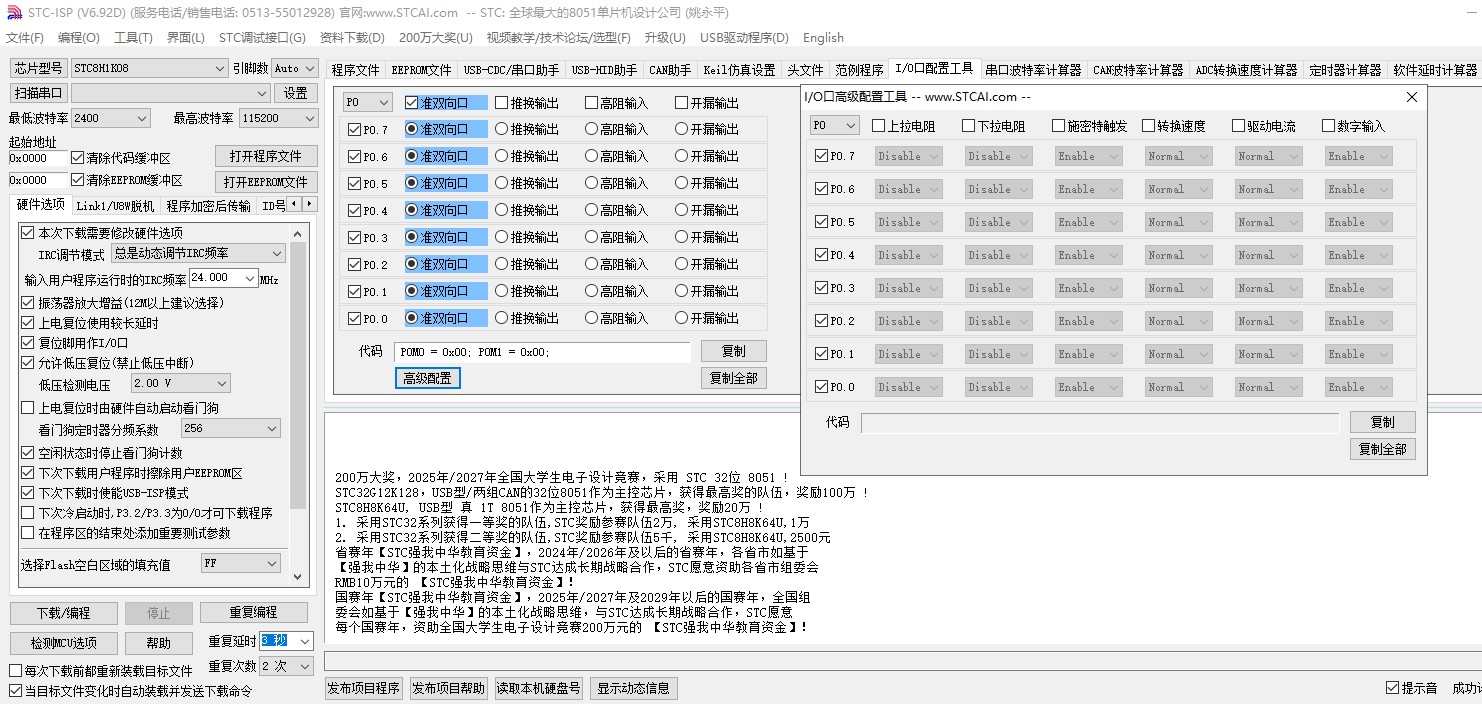Open the Link1/U8W脱机 options tab

pyautogui.click(x=115, y=206)
